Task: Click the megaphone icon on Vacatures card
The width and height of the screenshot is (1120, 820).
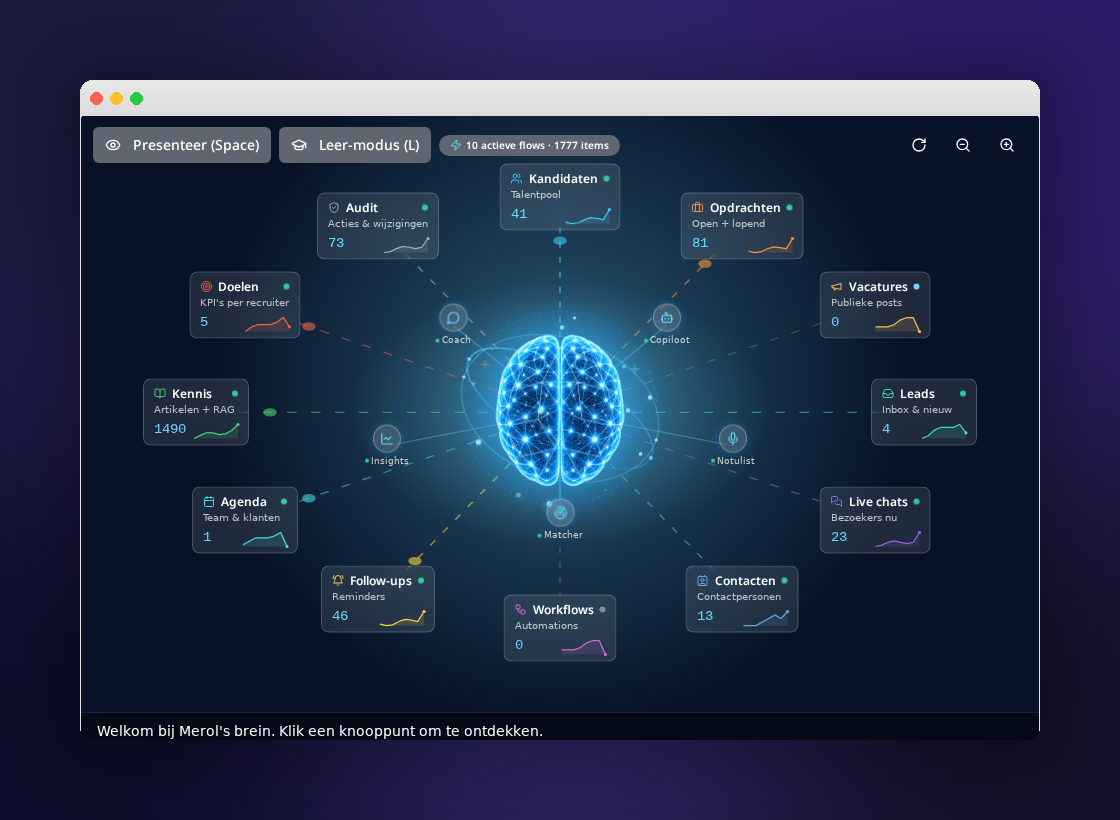Action: [x=836, y=286]
